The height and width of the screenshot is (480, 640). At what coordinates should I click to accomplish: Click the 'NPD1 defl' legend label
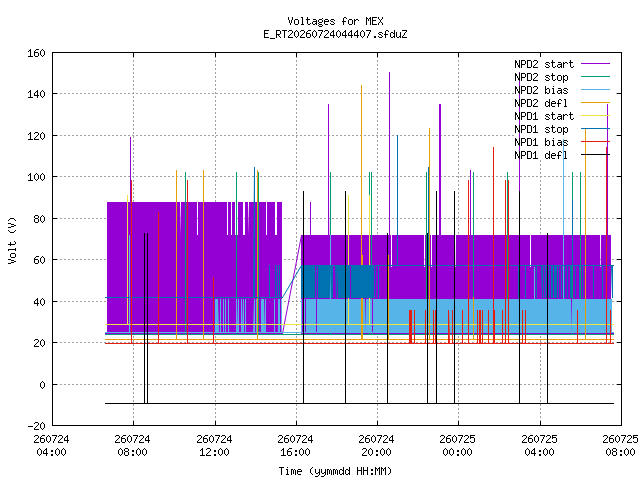(541, 156)
